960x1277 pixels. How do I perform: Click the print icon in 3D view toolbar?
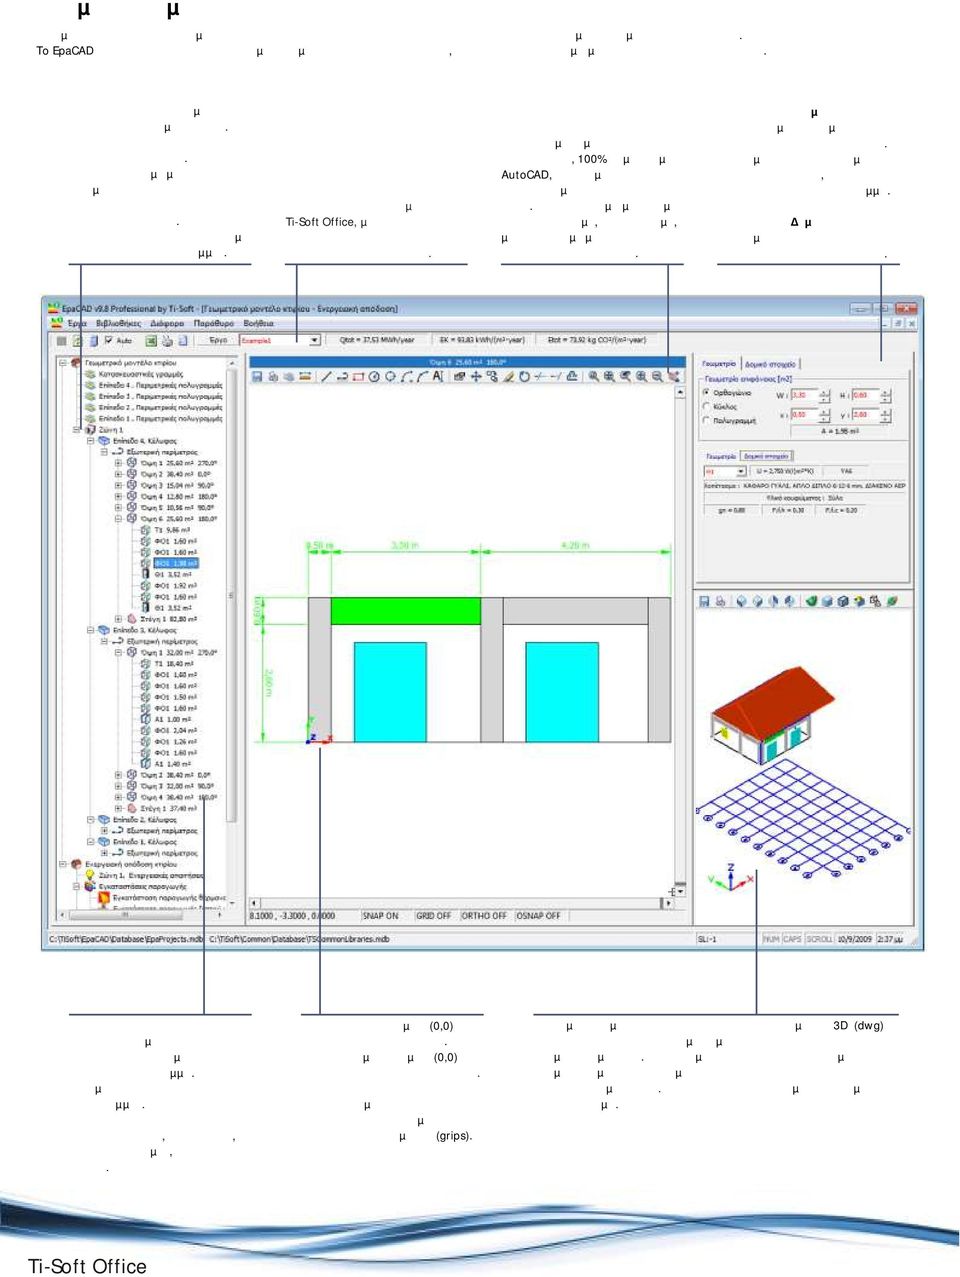click(720, 601)
